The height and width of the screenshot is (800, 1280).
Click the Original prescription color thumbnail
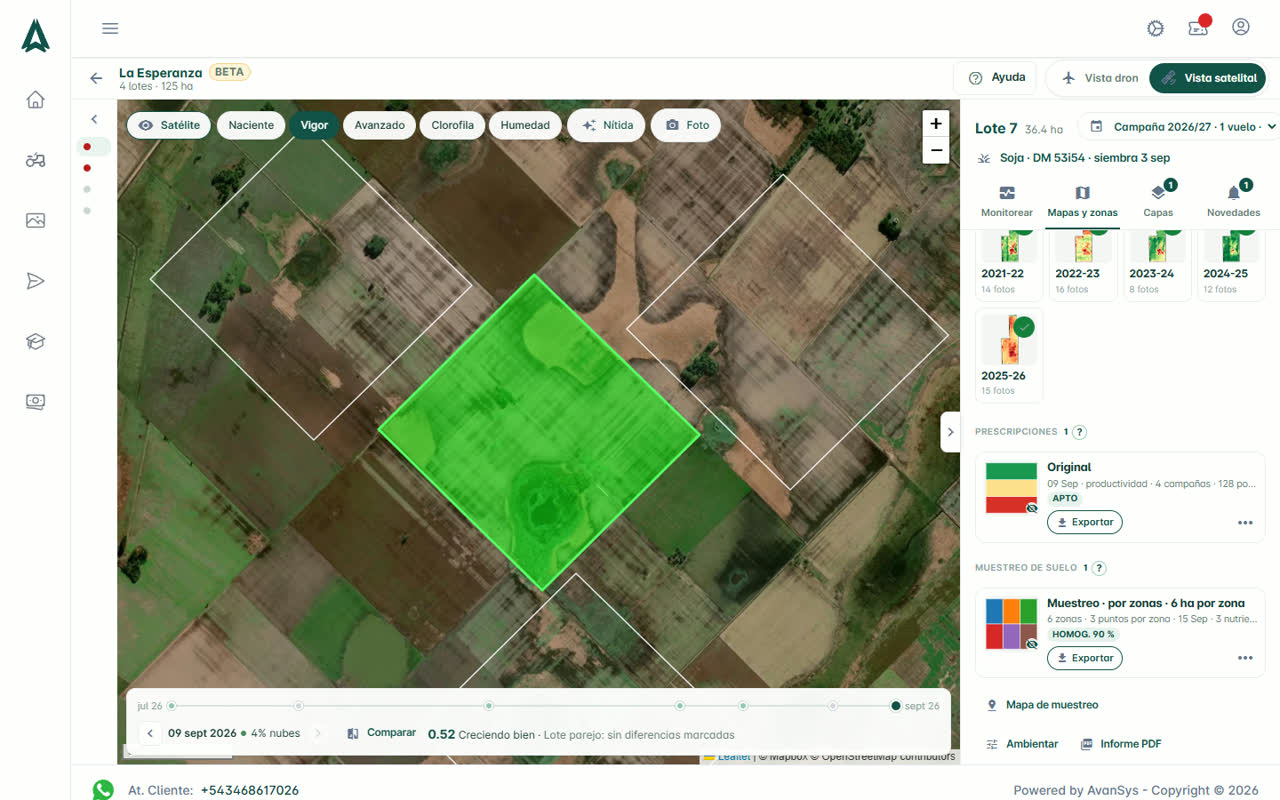pyautogui.click(x=1011, y=488)
